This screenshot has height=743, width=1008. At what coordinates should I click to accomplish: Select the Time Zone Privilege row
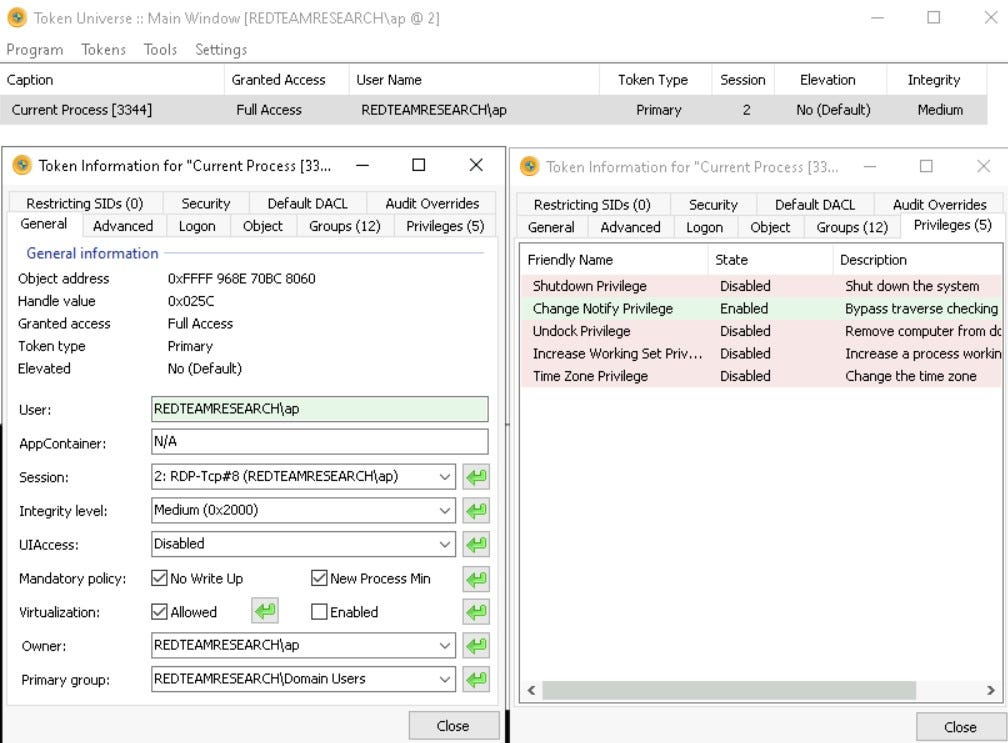(x=761, y=376)
